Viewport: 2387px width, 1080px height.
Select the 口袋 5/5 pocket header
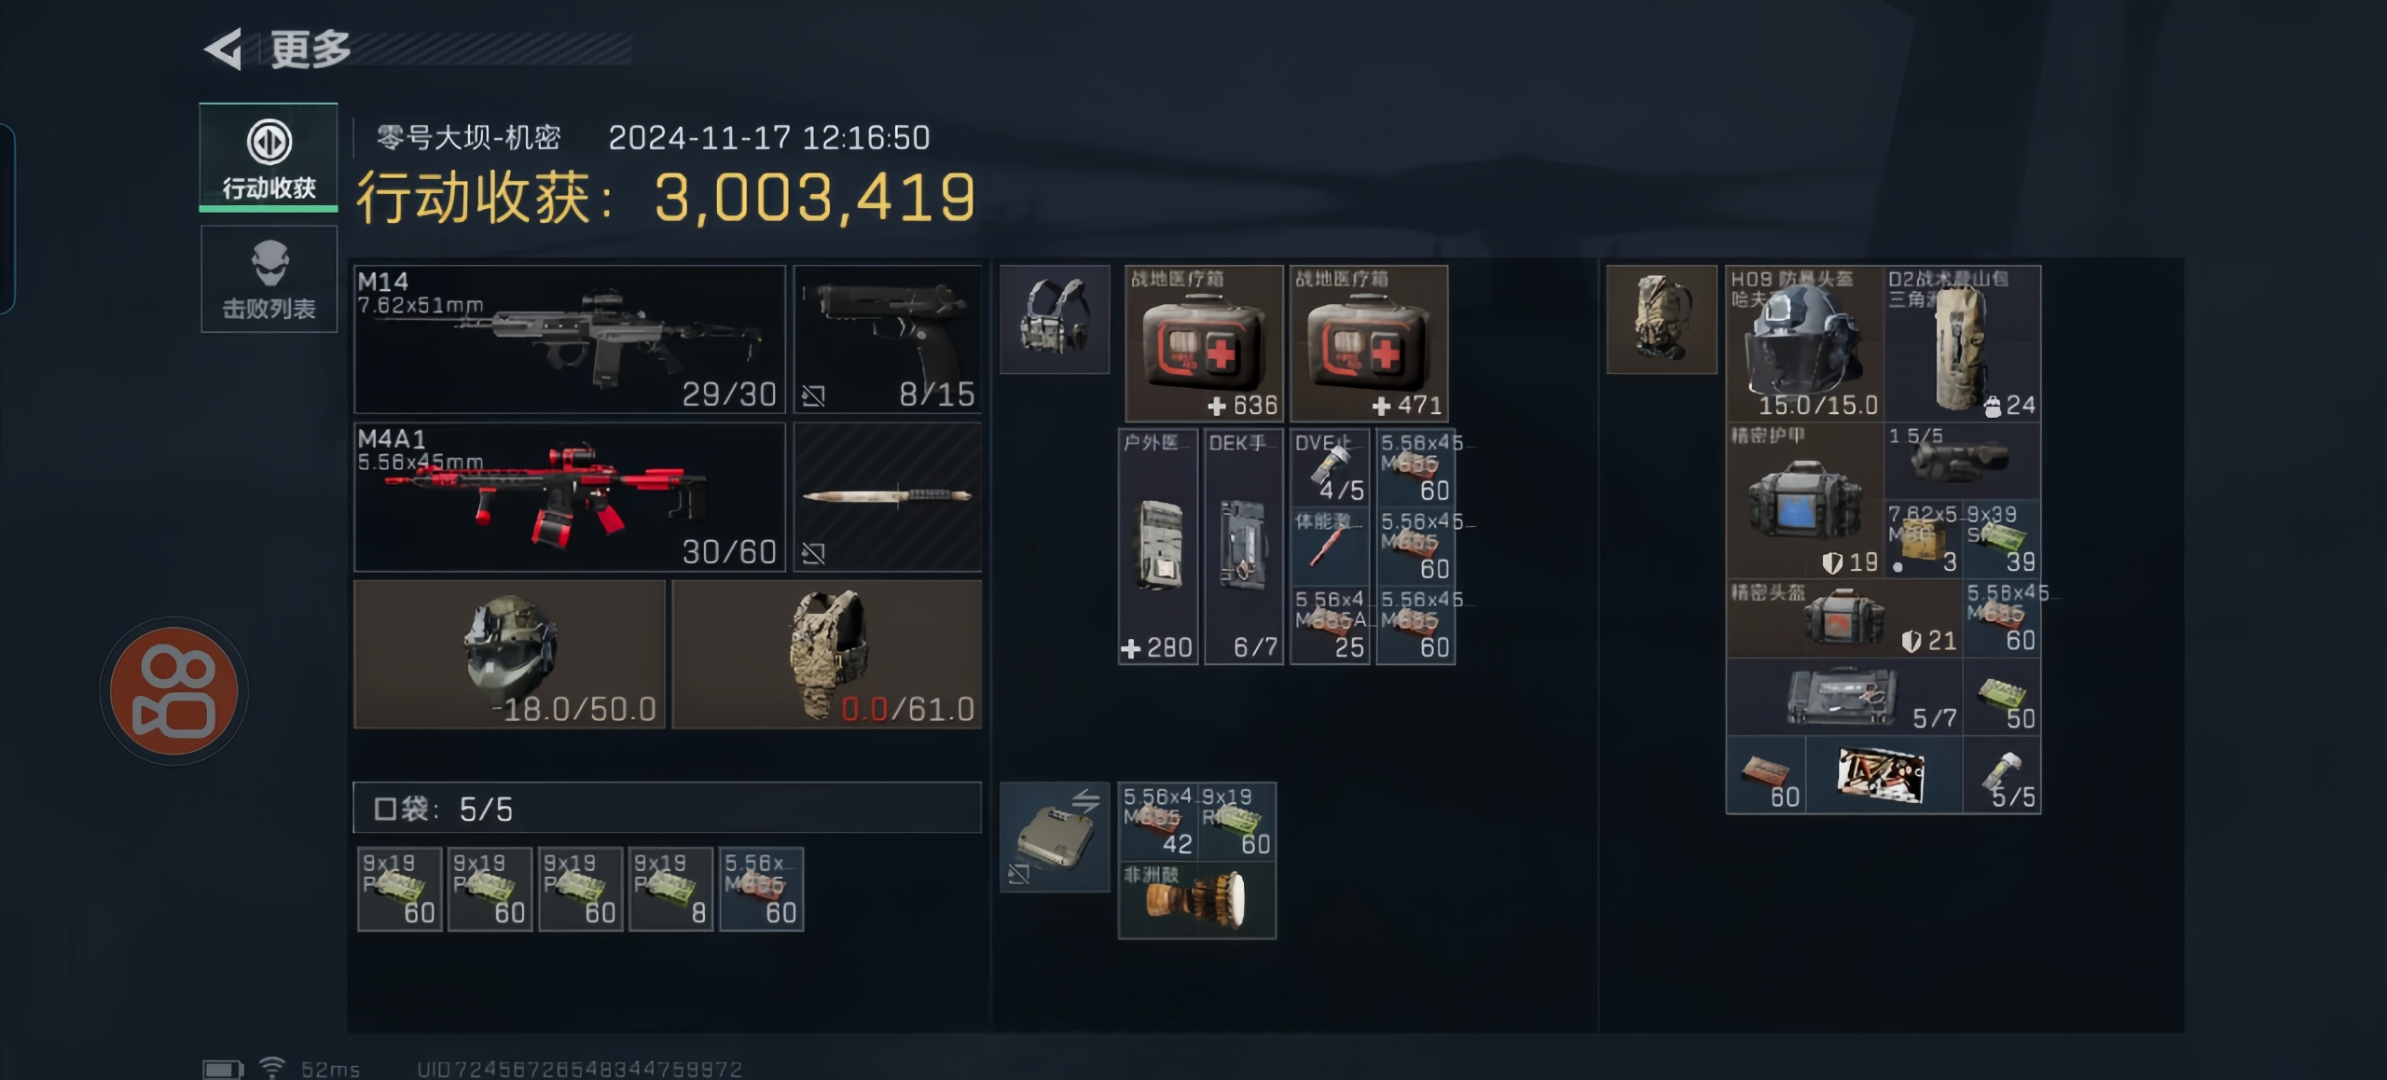pyautogui.click(x=667, y=808)
